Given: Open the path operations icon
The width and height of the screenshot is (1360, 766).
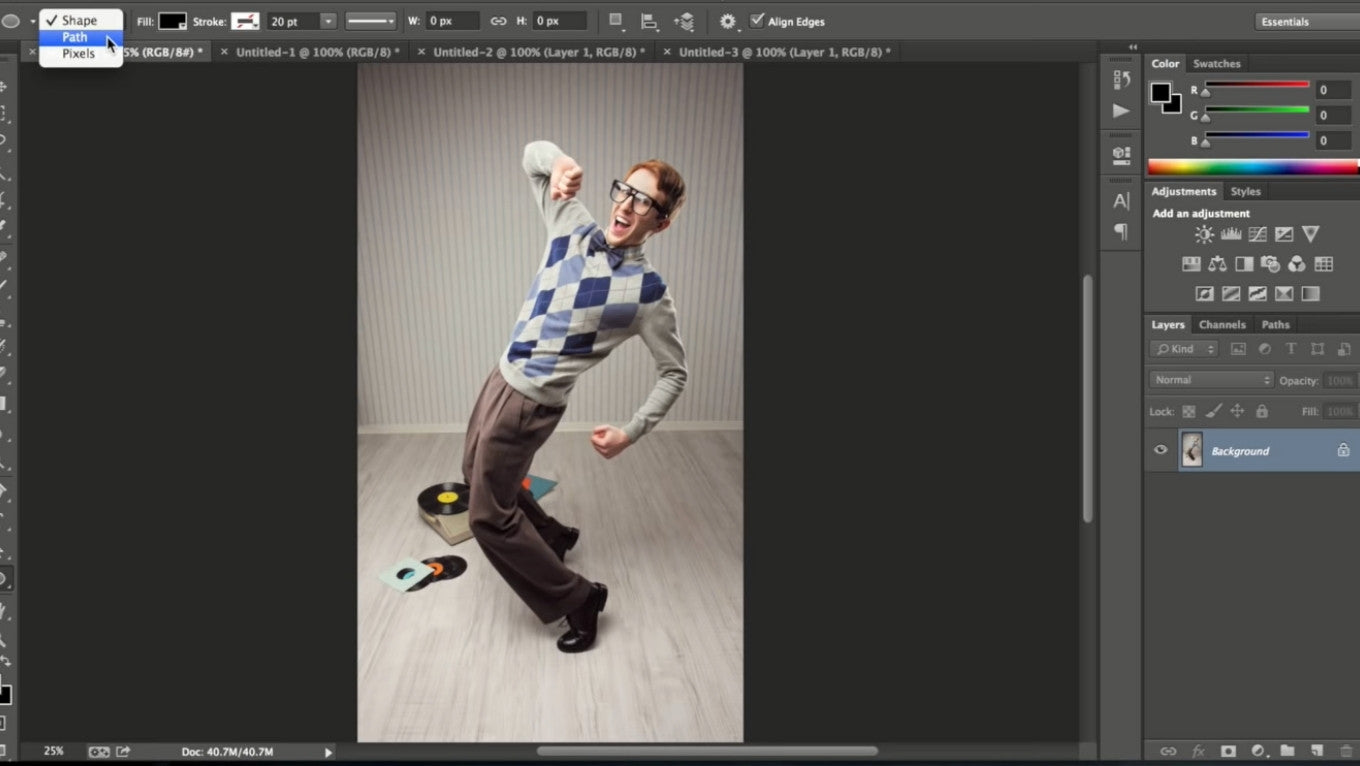Looking at the screenshot, I should click(616, 21).
